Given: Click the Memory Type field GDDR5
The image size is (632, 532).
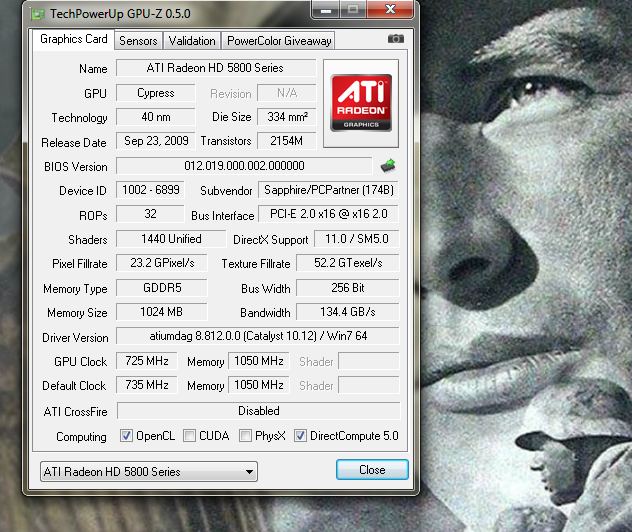Looking at the screenshot, I should pyautogui.click(x=162, y=288).
